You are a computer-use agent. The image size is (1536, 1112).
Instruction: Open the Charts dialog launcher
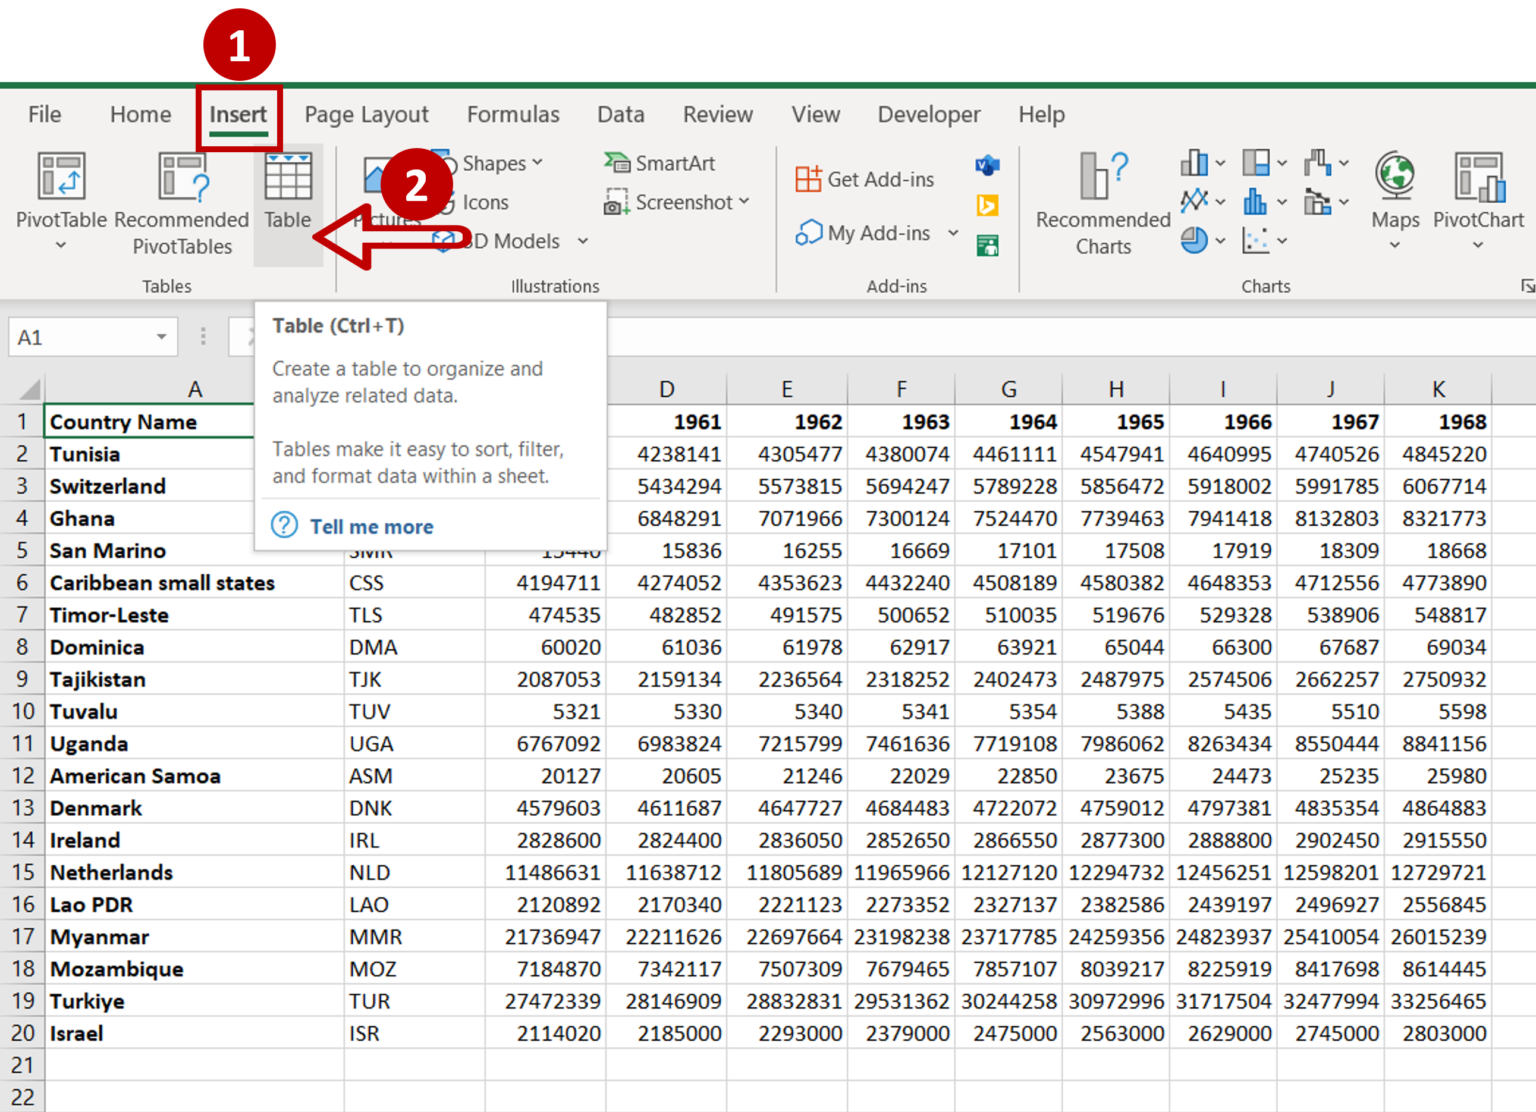pos(1527,286)
